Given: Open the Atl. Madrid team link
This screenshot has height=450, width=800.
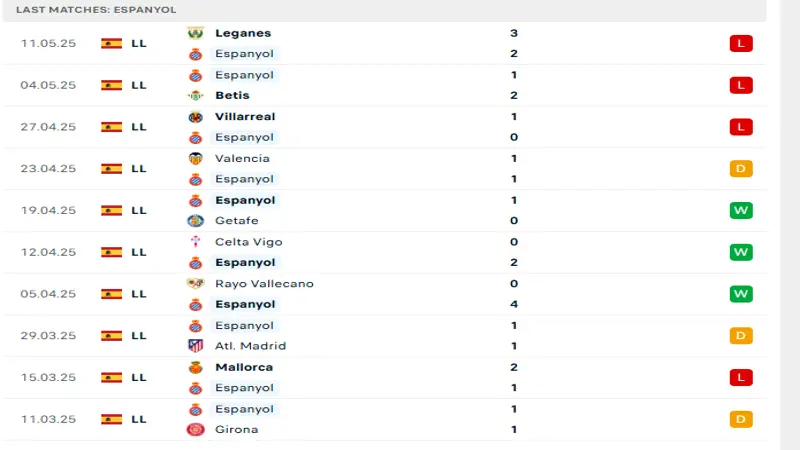Looking at the screenshot, I should [x=250, y=346].
